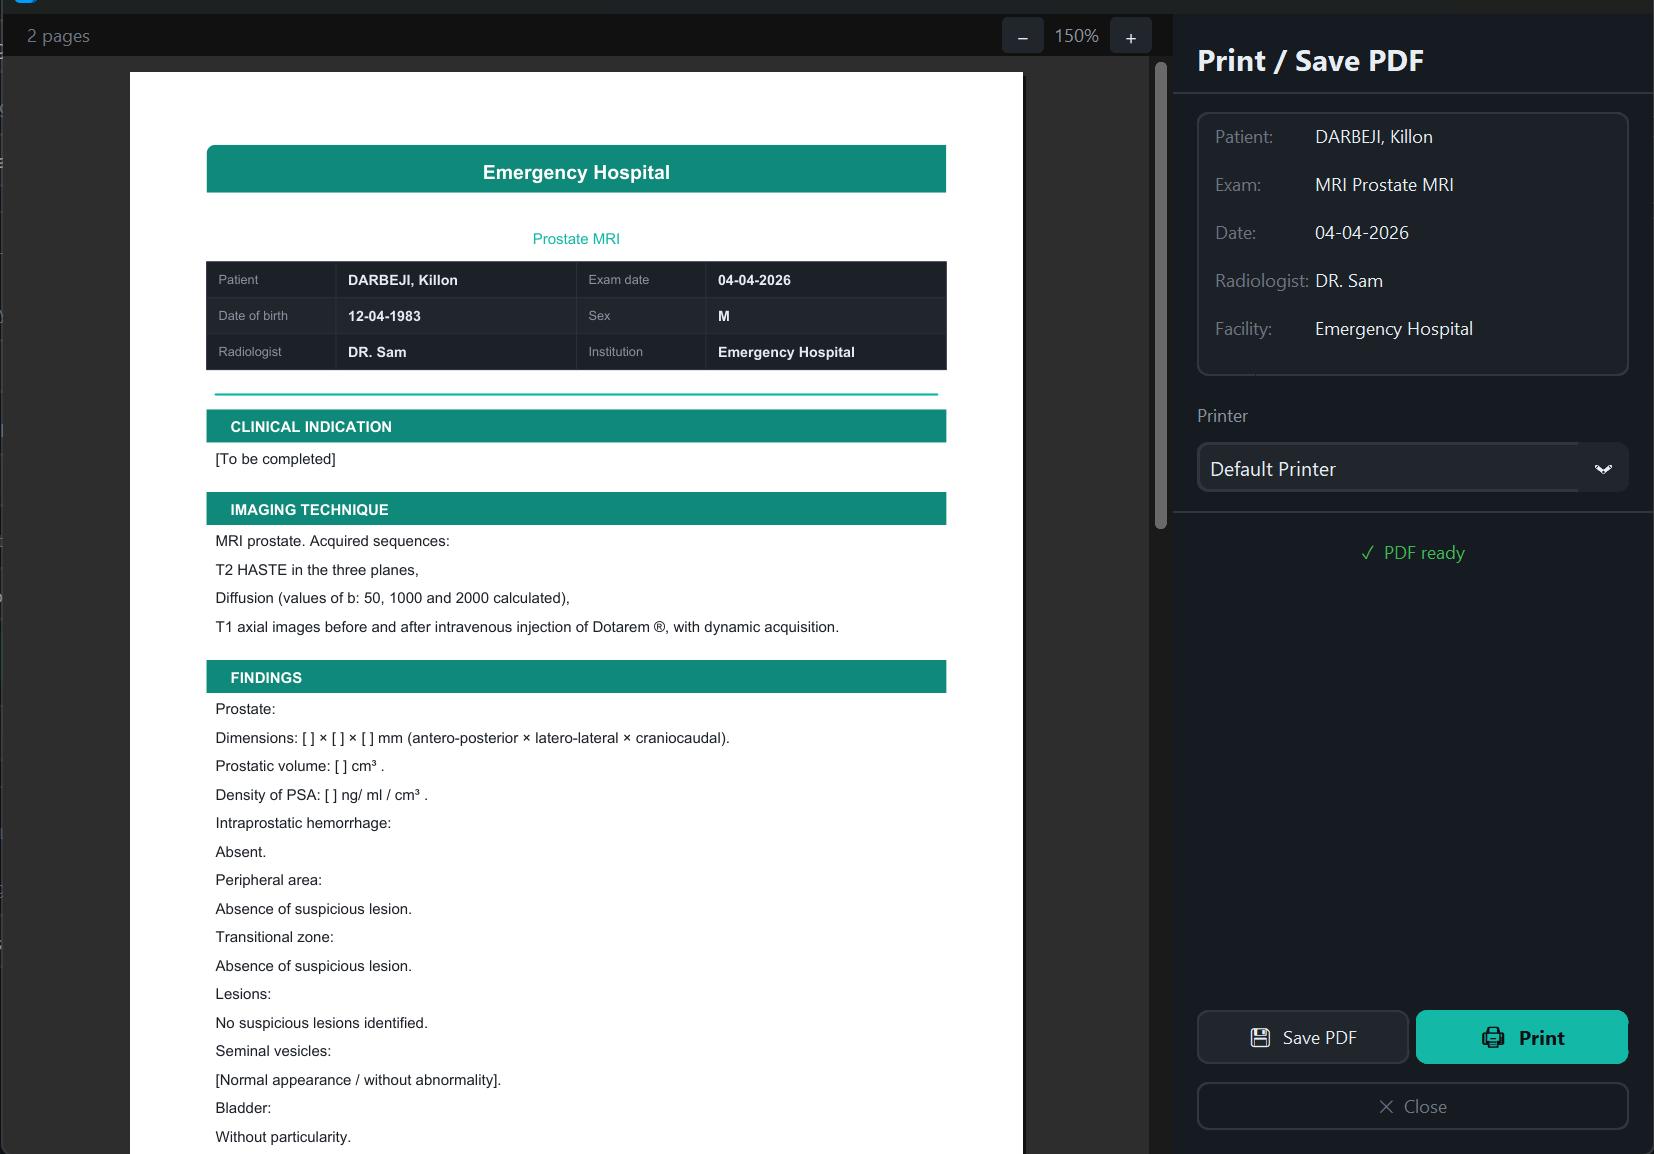The height and width of the screenshot is (1154, 1654).
Task: Click the printer icon on the Print button
Action: coord(1491,1037)
